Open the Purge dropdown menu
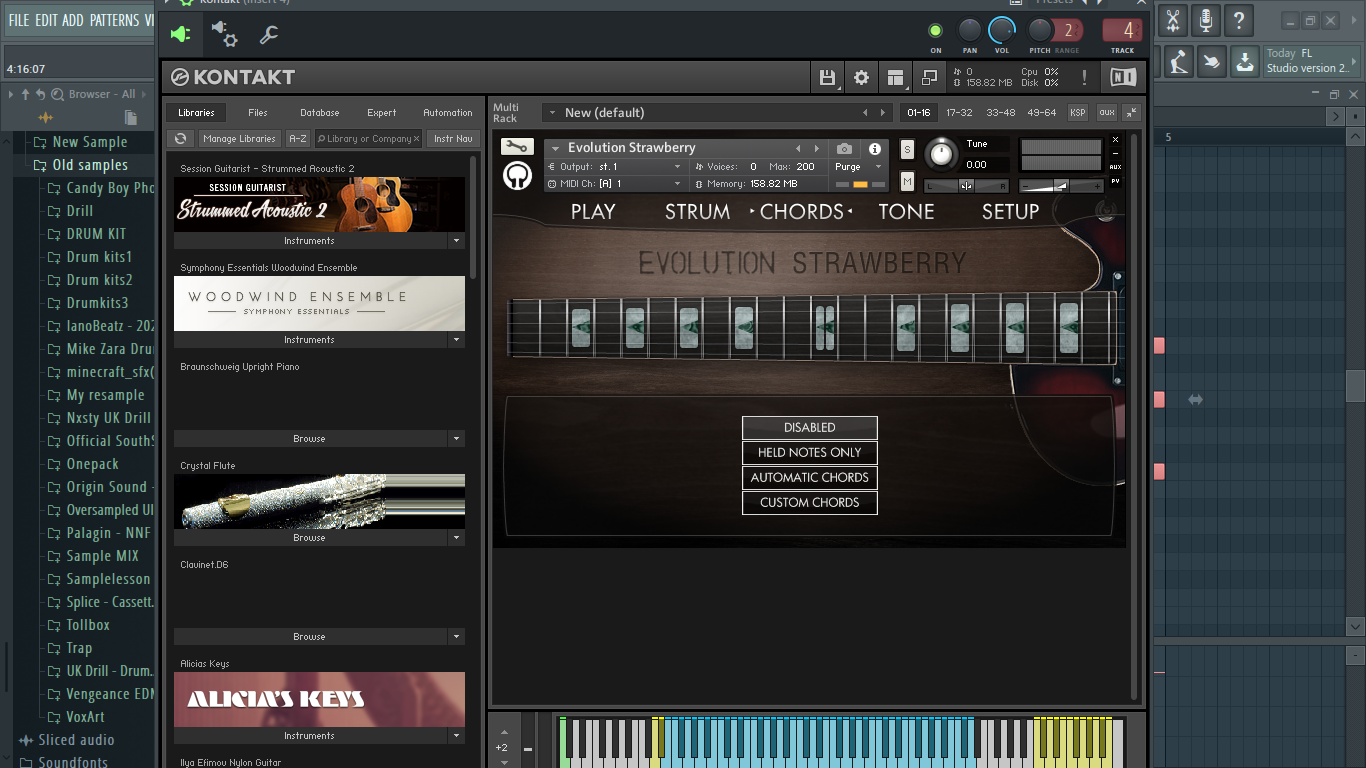Viewport: 1366px width, 768px height. [859, 167]
